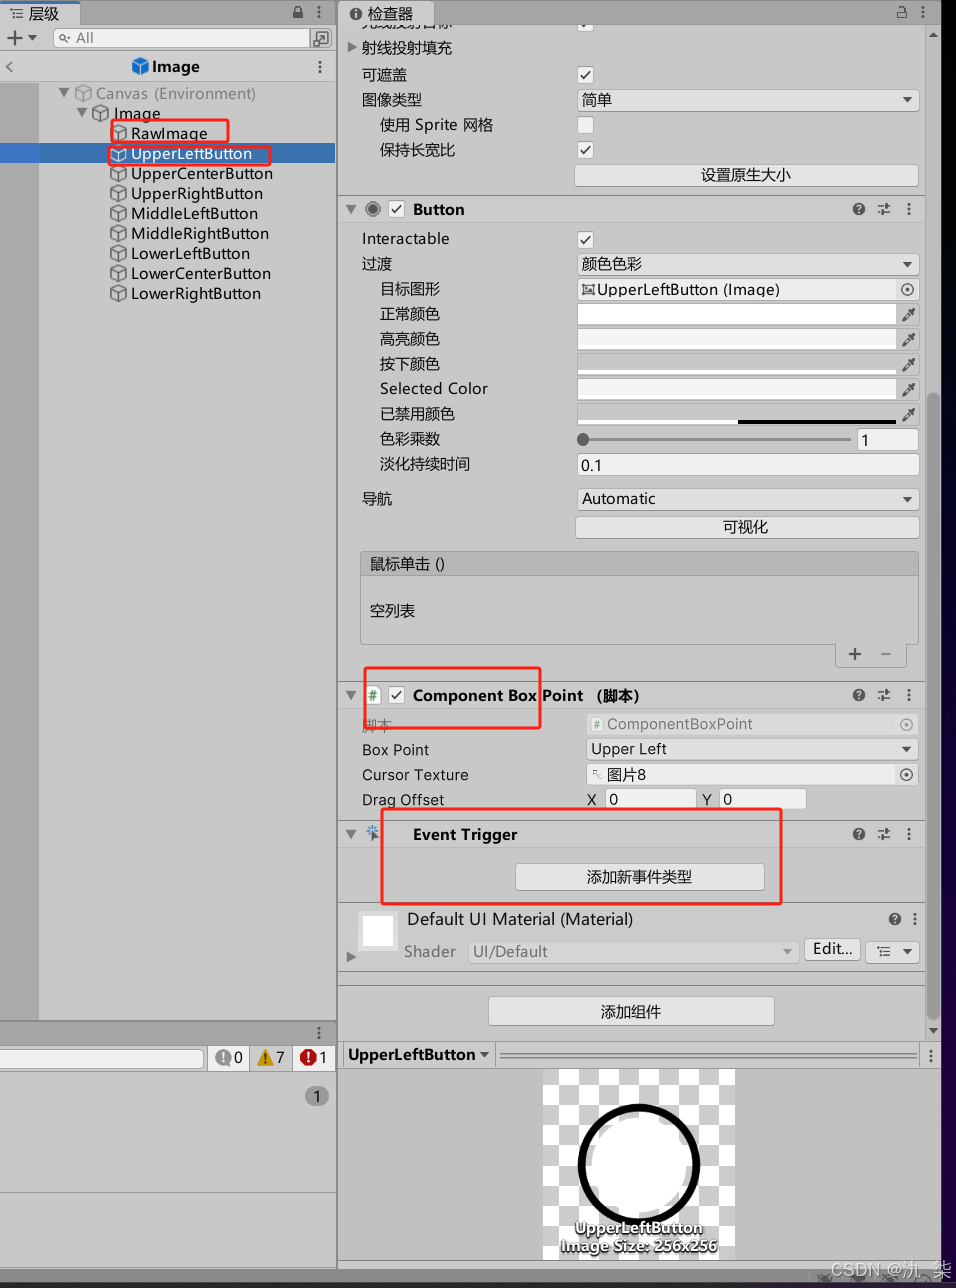Add an entry to the 鼠标单击 list
Screen dimensions: 956x1288
(855, 654)
